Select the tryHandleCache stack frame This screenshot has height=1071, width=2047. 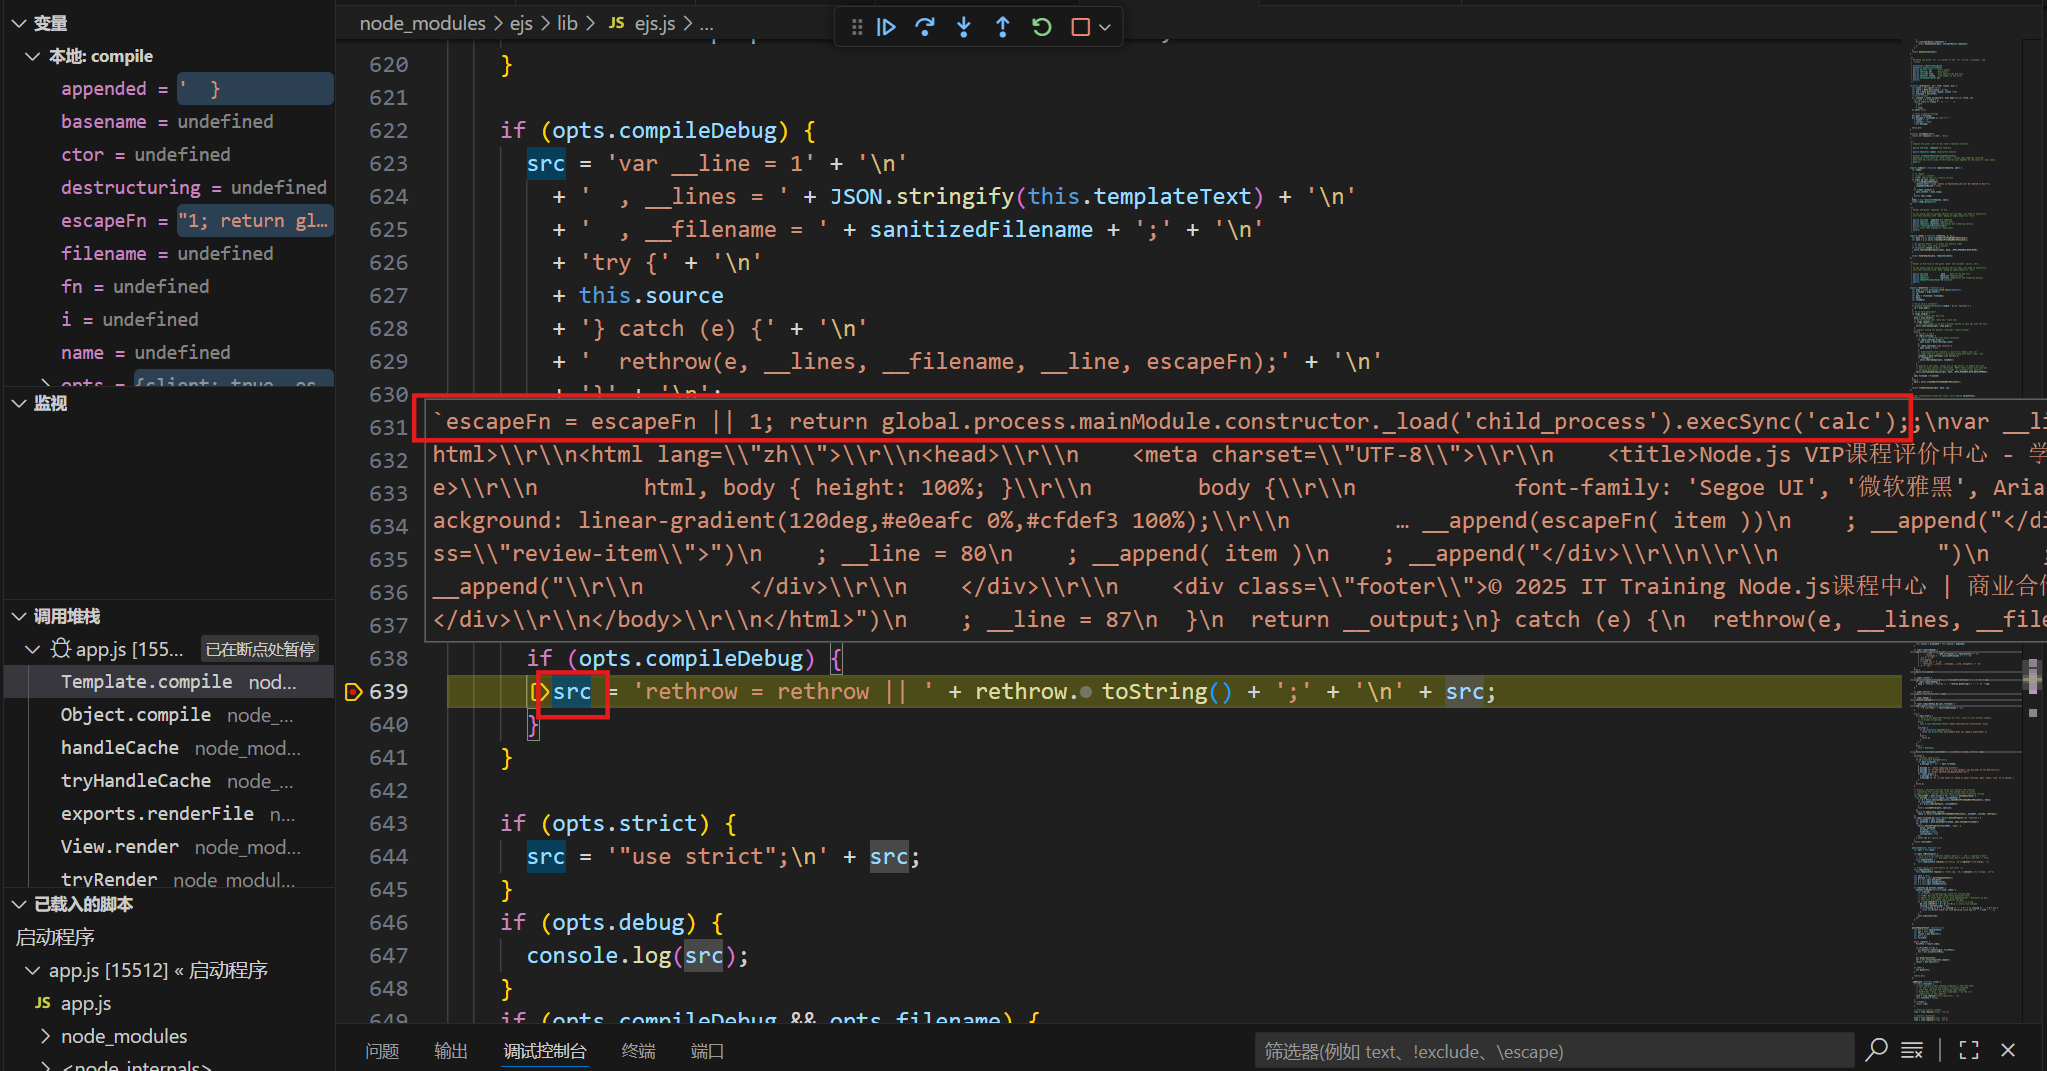[x=169, y=781]
